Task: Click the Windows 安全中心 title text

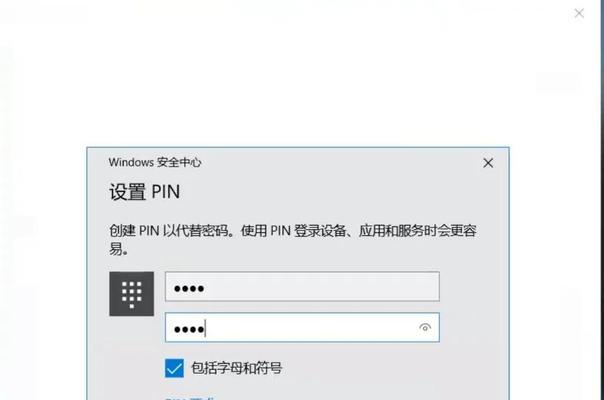Action: 155,162
